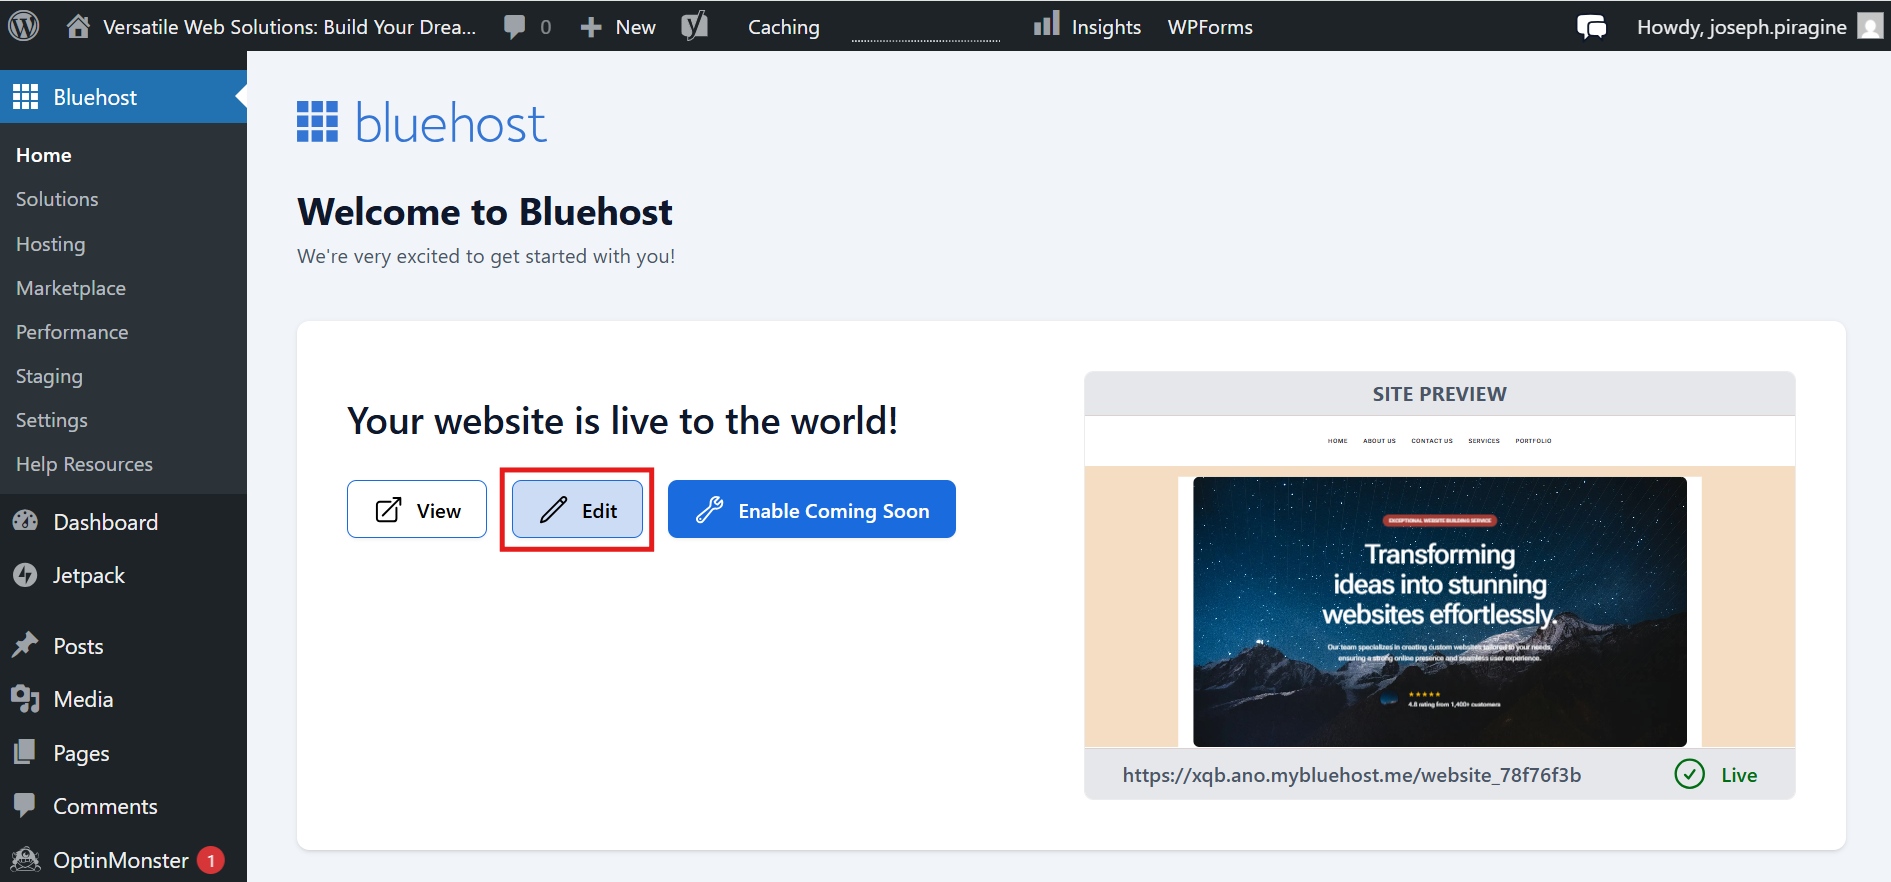Open the Caching menu in admin bar
The width and height of the screenshot is (1891, 882).
click(x=783, y=27)
